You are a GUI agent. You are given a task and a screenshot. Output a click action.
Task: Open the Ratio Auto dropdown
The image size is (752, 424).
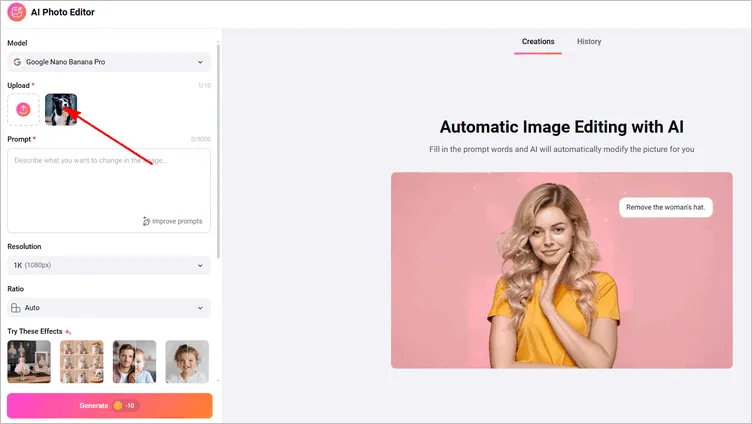coord(109,308)
